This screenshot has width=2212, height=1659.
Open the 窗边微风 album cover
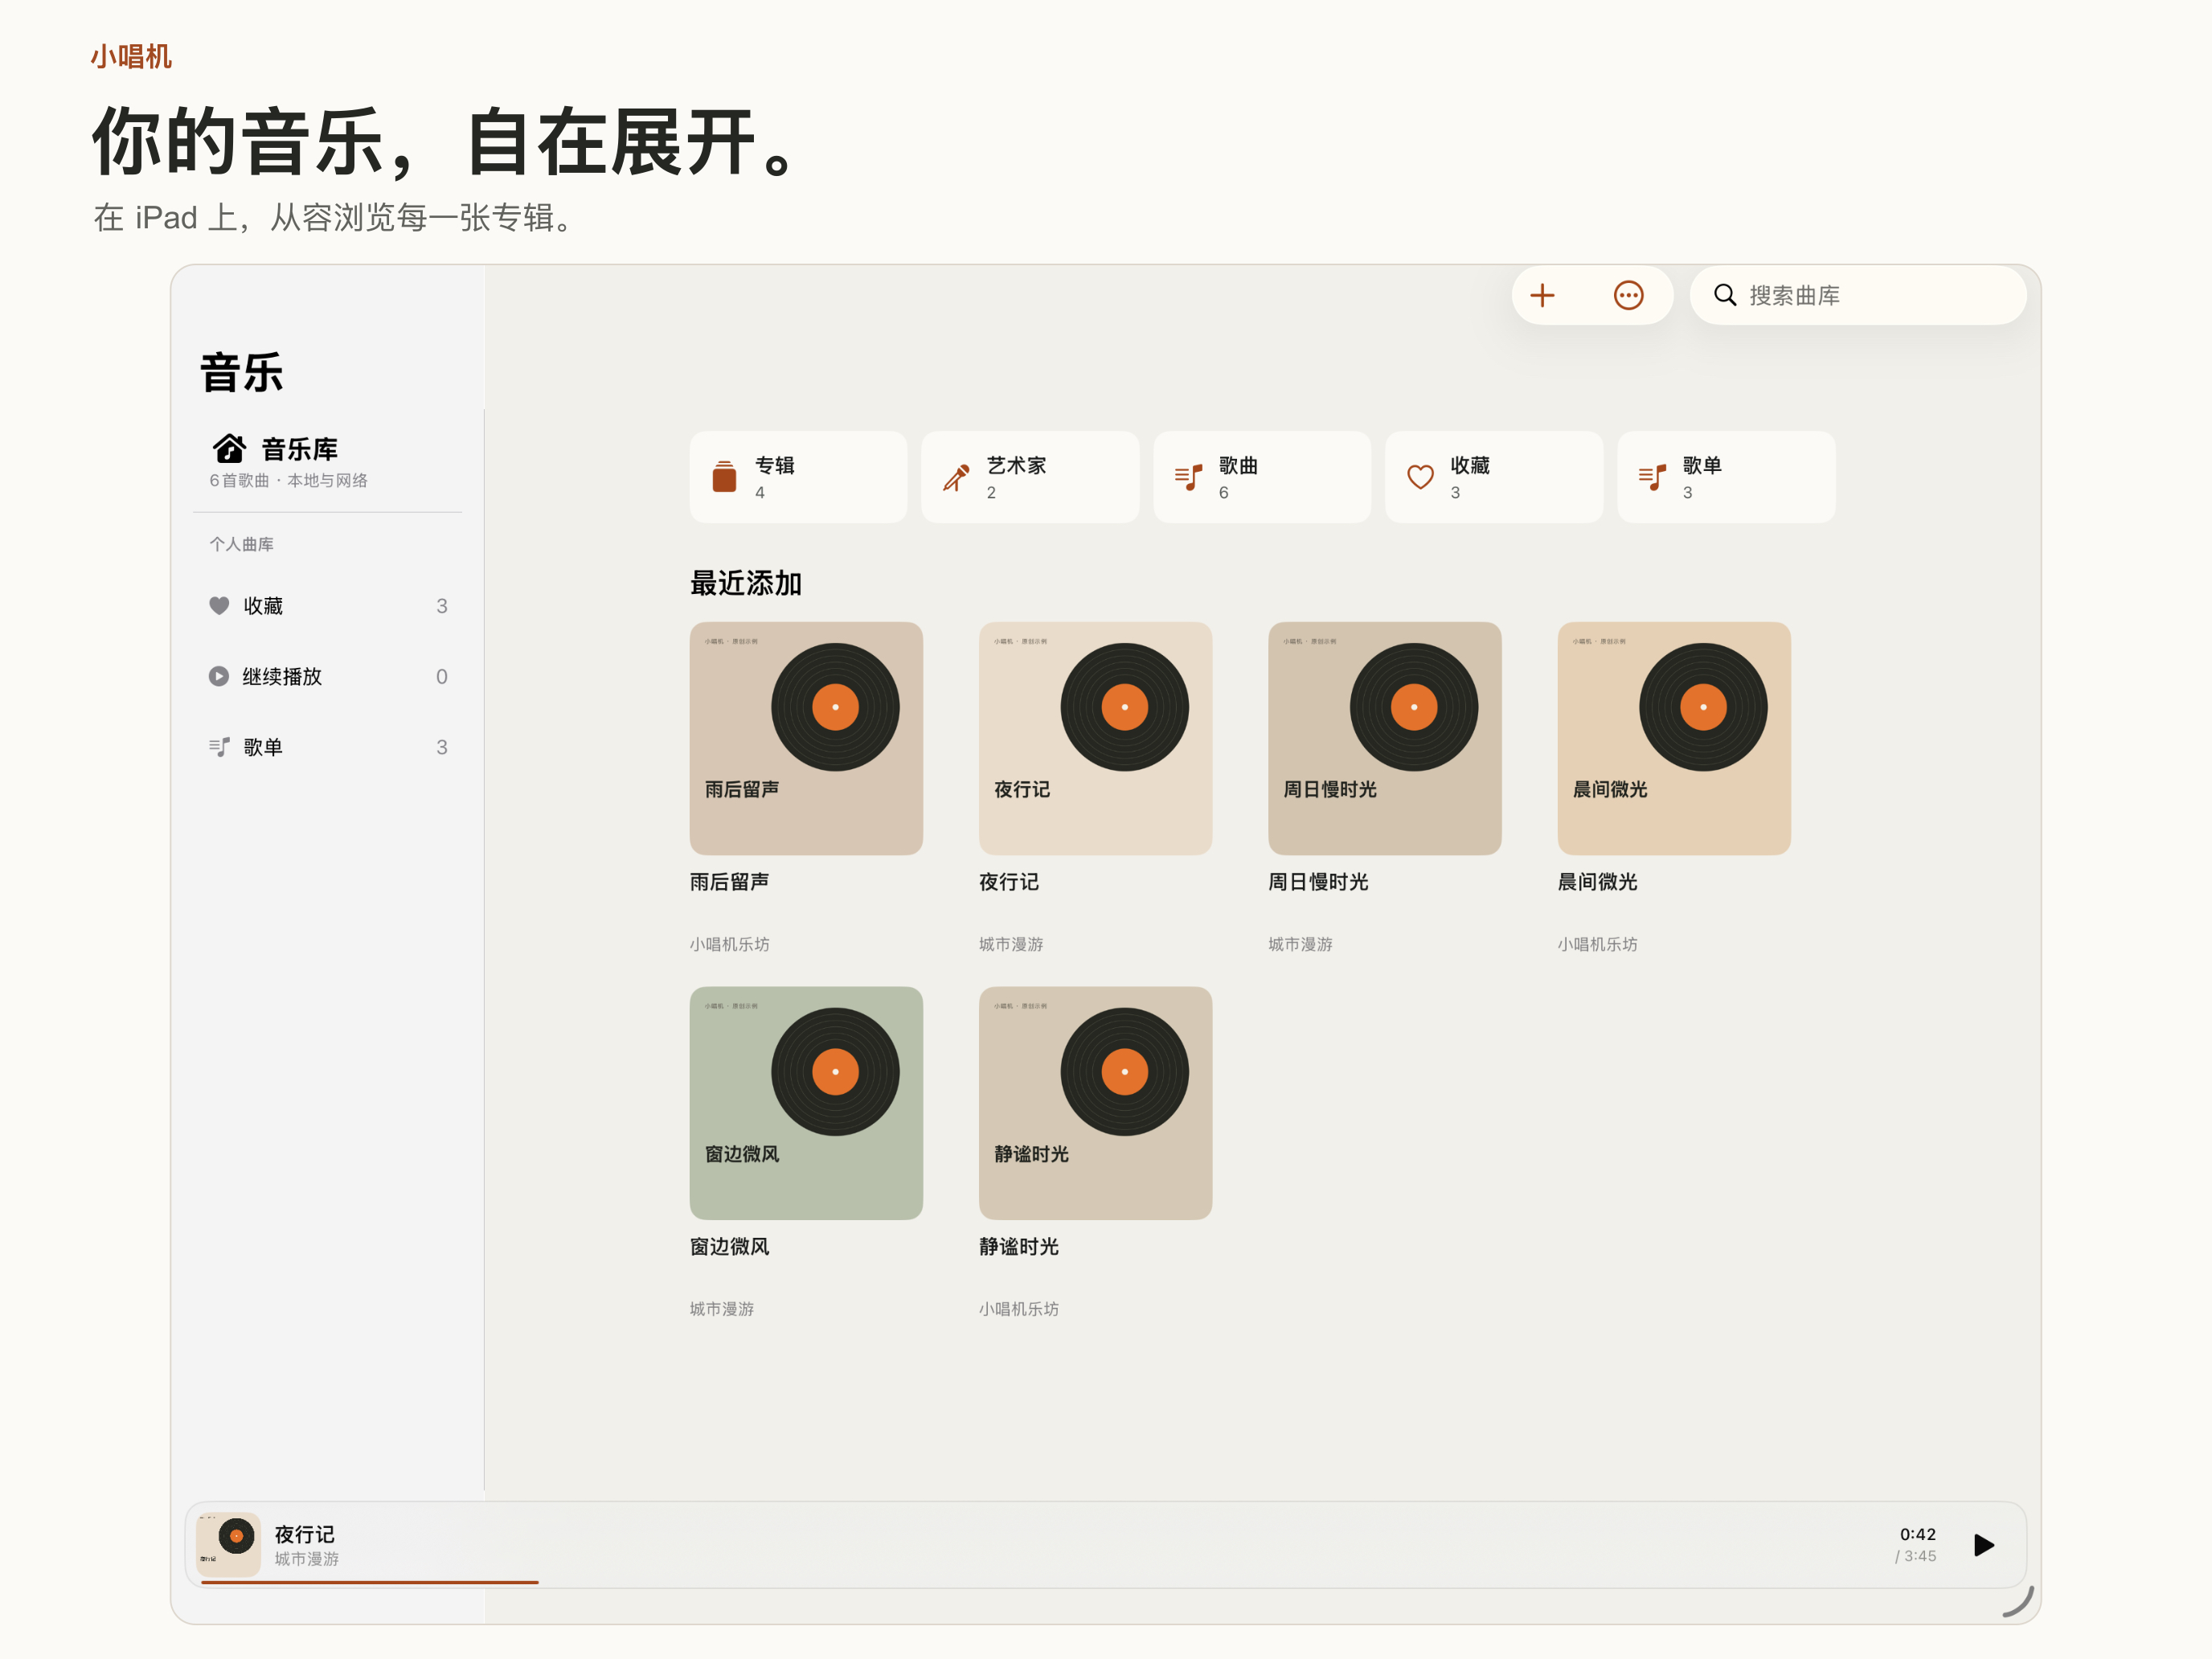click(x=806, y=1103)
